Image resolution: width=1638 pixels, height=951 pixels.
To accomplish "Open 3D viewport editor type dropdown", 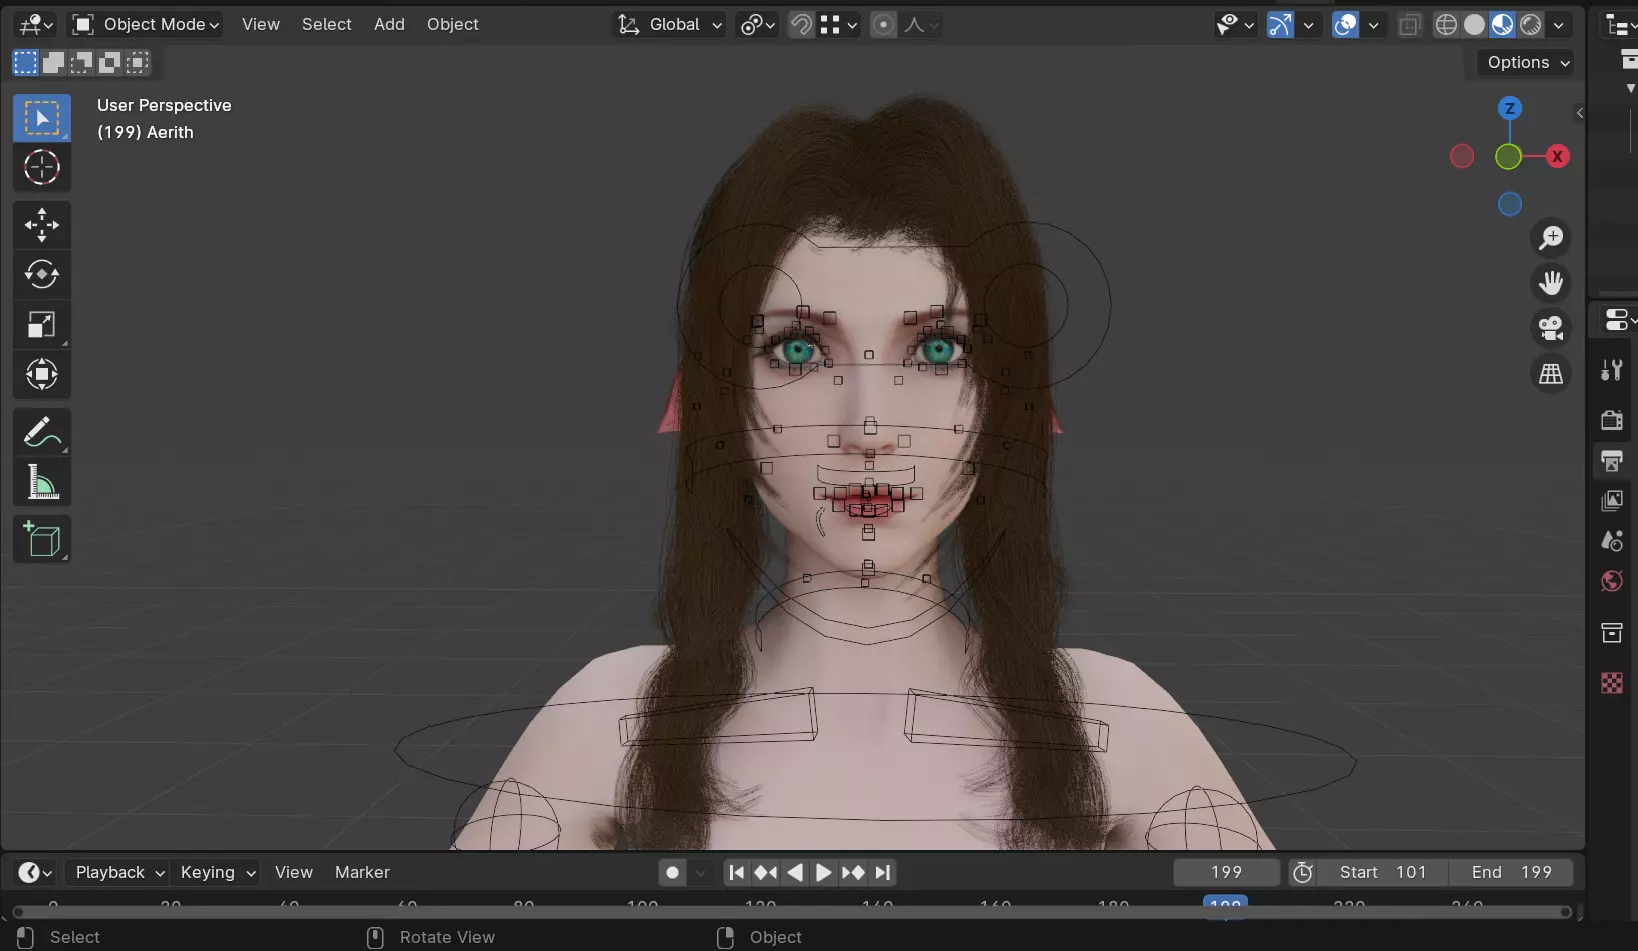I will [36, 25].
